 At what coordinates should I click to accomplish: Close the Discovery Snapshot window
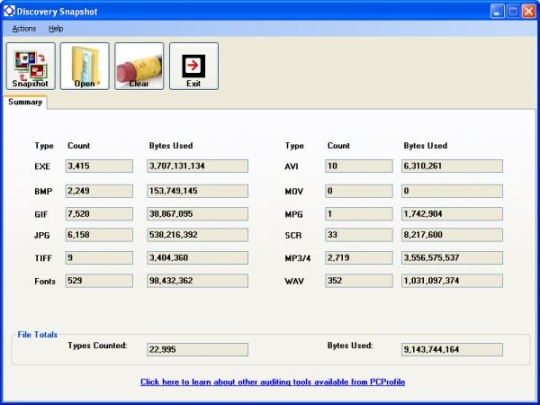tap(529, 11)
